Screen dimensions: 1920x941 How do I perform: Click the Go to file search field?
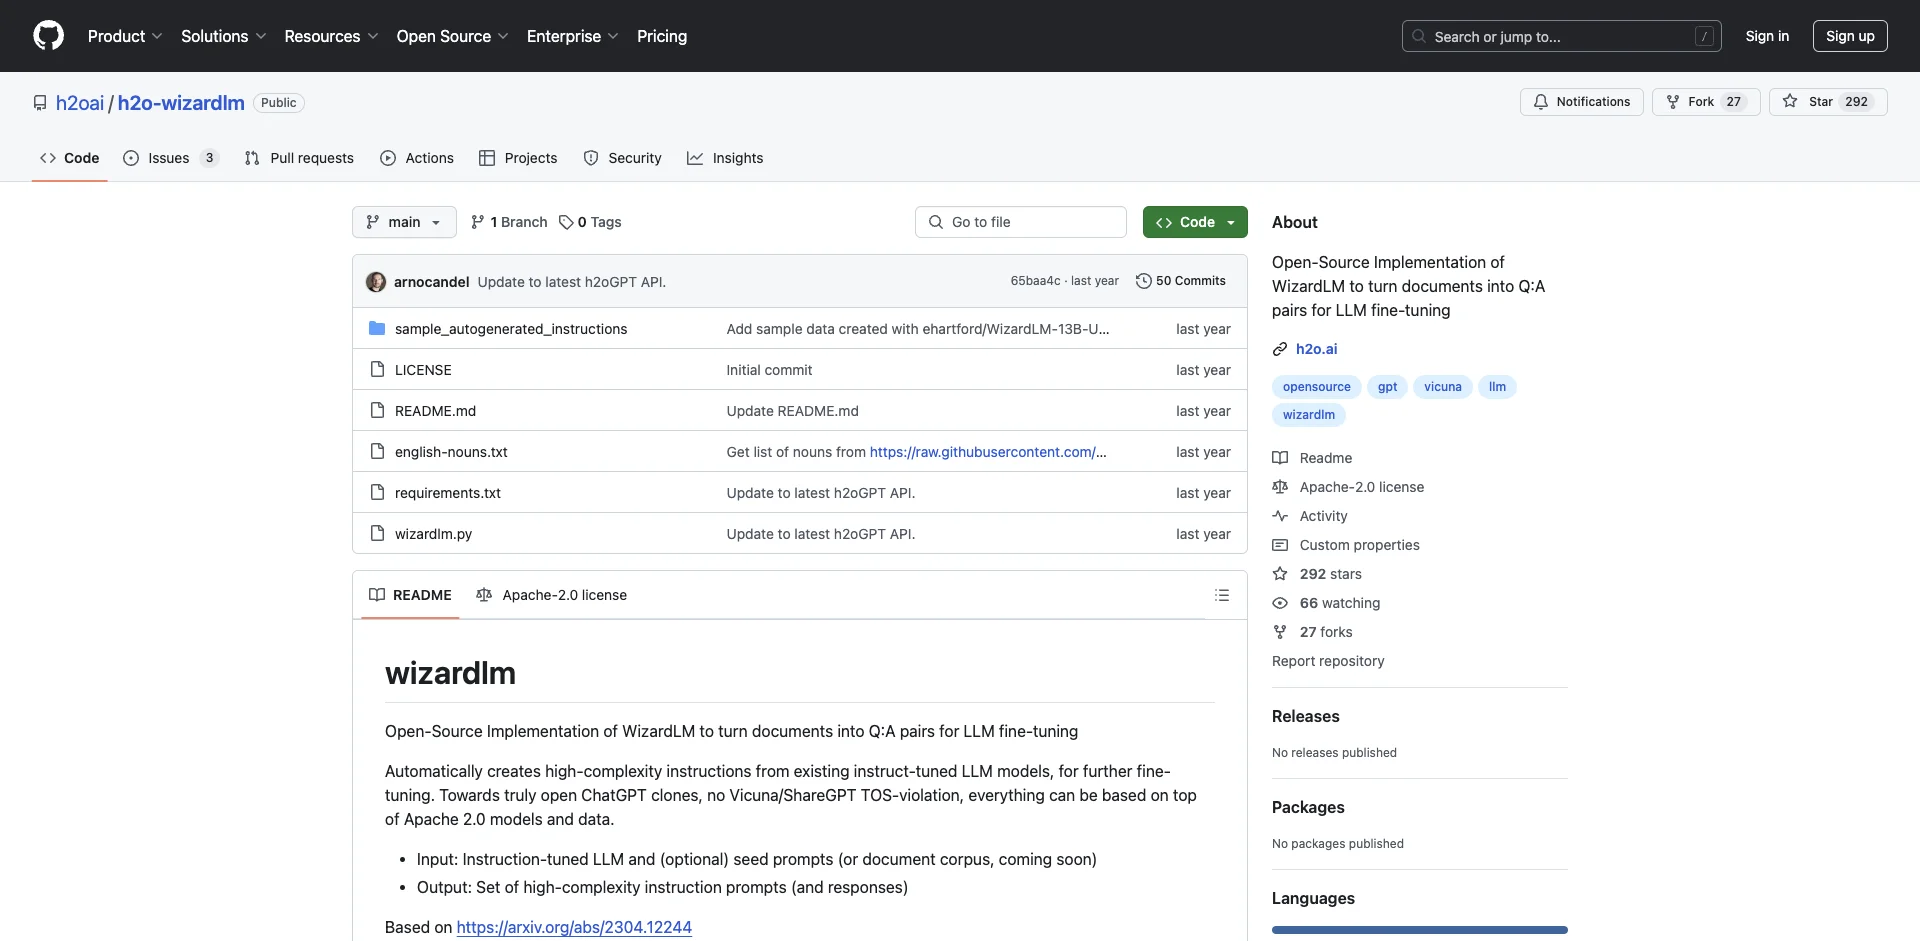(1021, 222)
